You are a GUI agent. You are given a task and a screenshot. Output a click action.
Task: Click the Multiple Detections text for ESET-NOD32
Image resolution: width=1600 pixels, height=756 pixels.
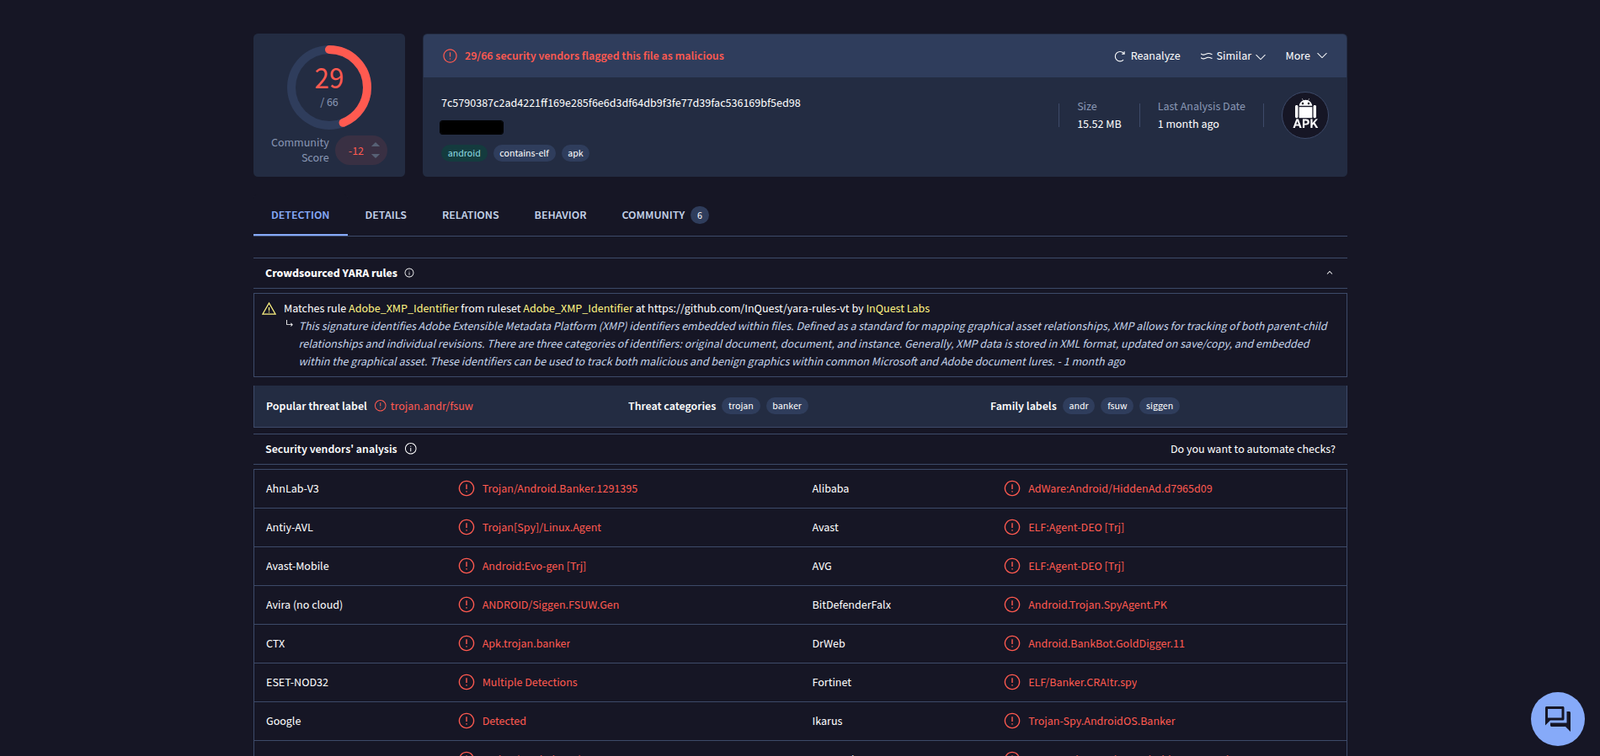point(530,683)
